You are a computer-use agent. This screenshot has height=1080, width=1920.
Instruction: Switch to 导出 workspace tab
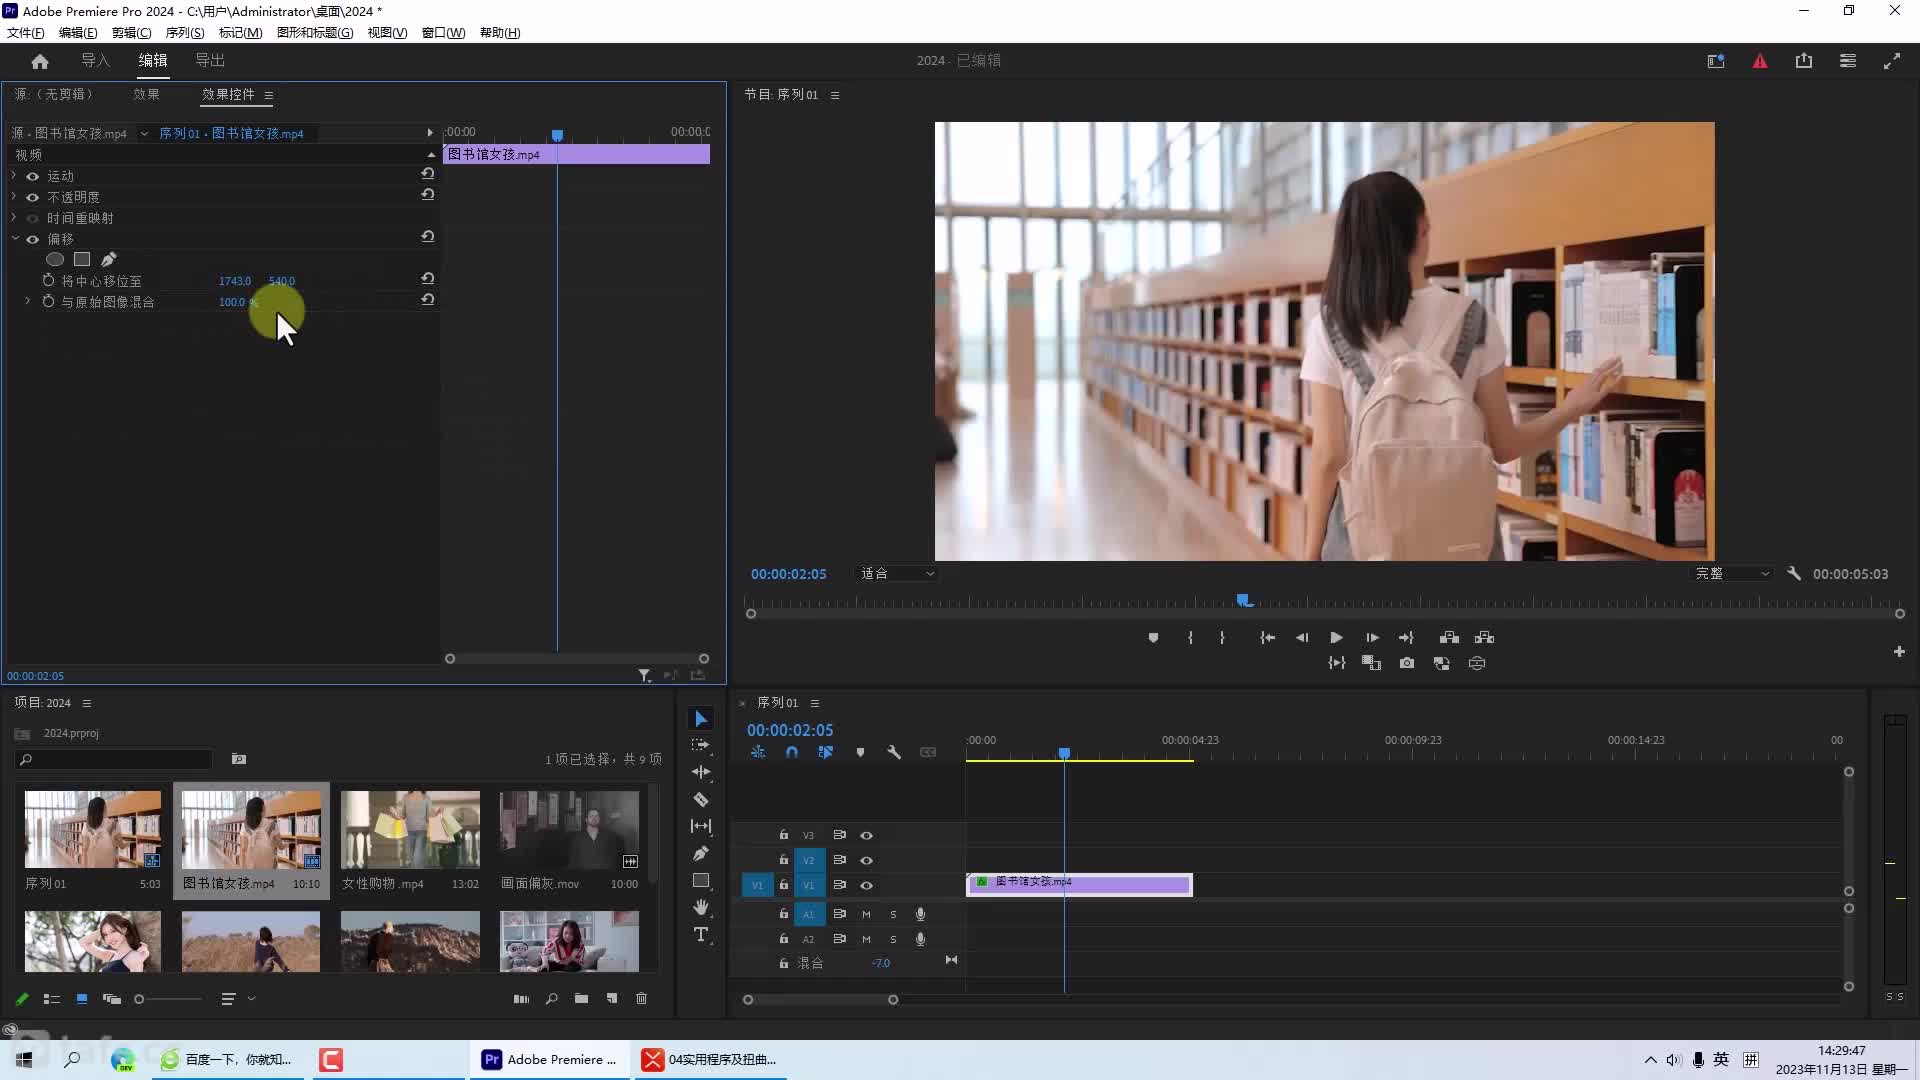(x=210, y=61)
